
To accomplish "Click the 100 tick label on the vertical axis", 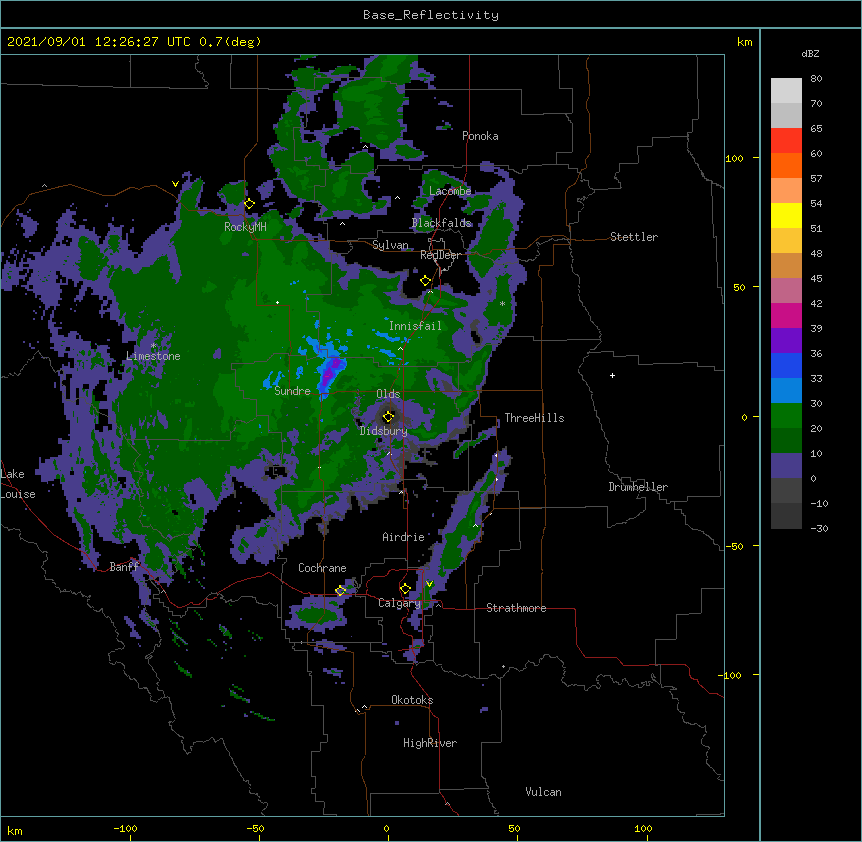I will point(734,159).
